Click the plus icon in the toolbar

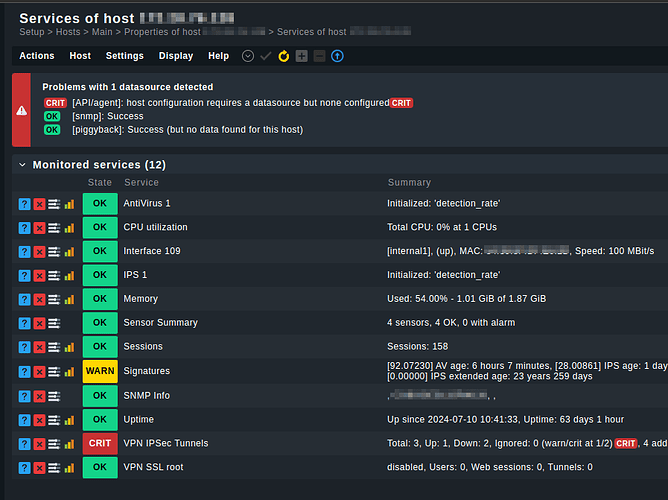pyautogui.click(x=301, y=57)
